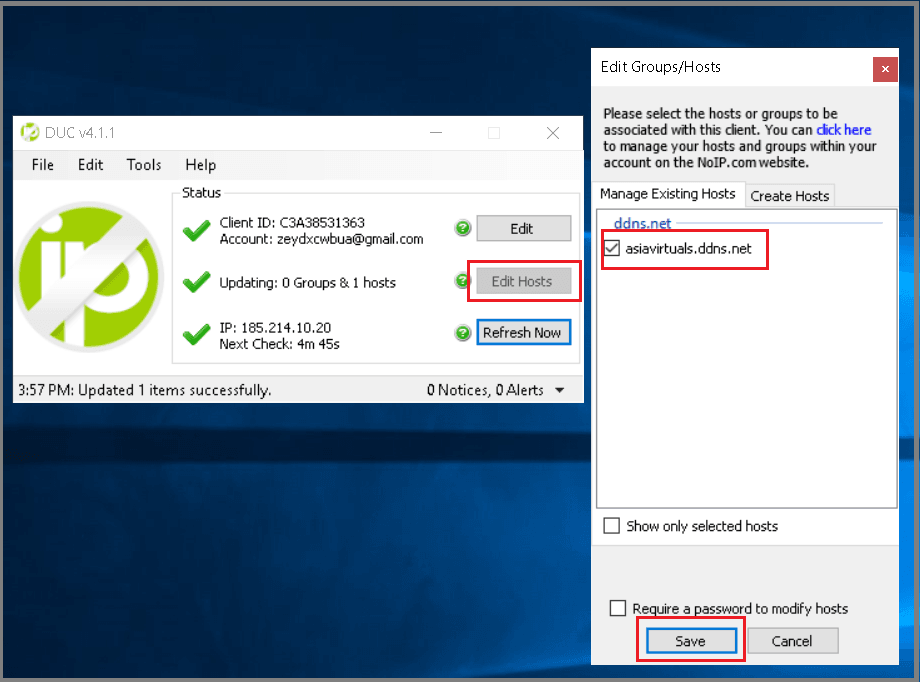The height and width of the screenshot is (682, 920).
Task: Enable Require a password to modify hosts
Action: click(617, 608)
